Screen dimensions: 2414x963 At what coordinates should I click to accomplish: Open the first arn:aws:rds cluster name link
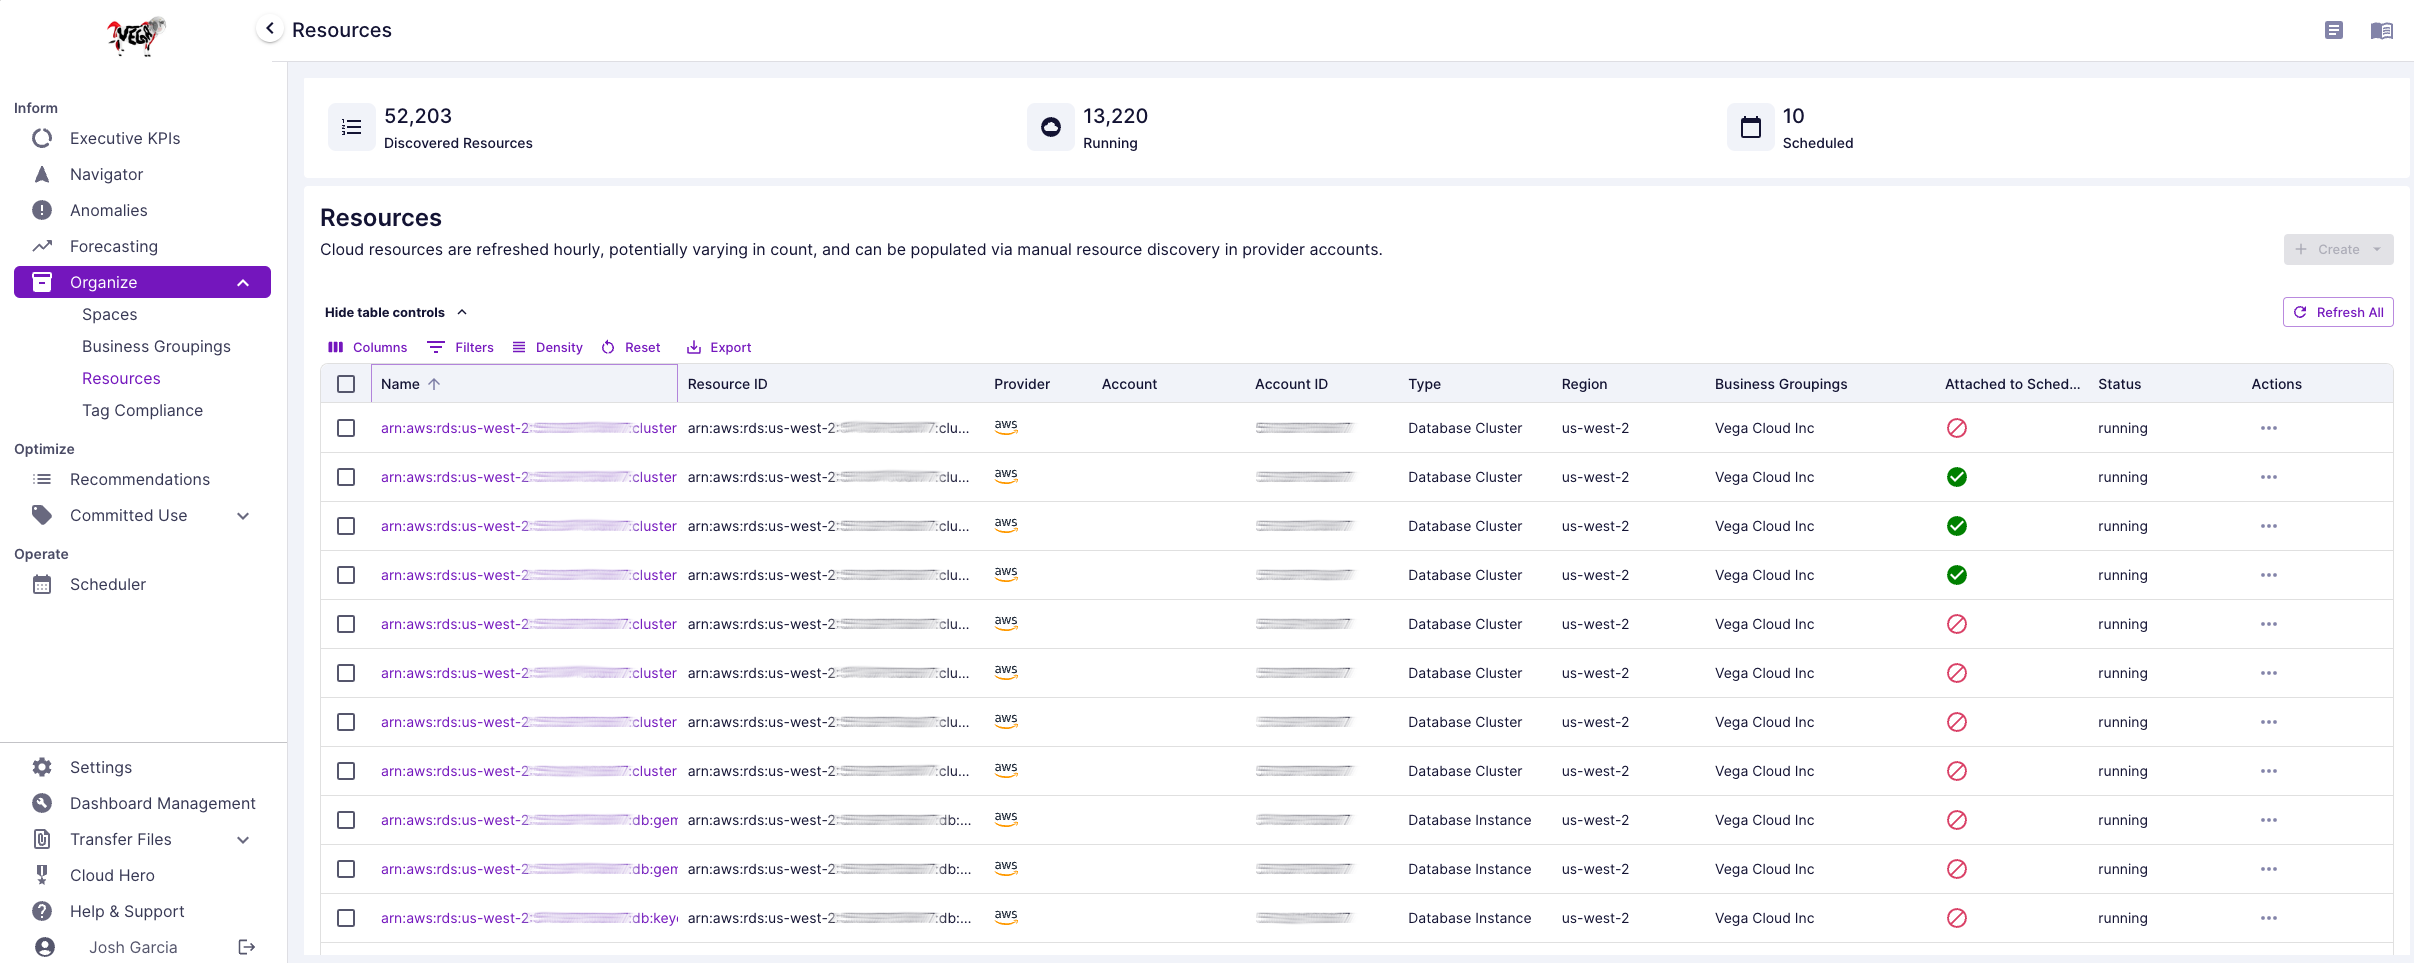529,428
